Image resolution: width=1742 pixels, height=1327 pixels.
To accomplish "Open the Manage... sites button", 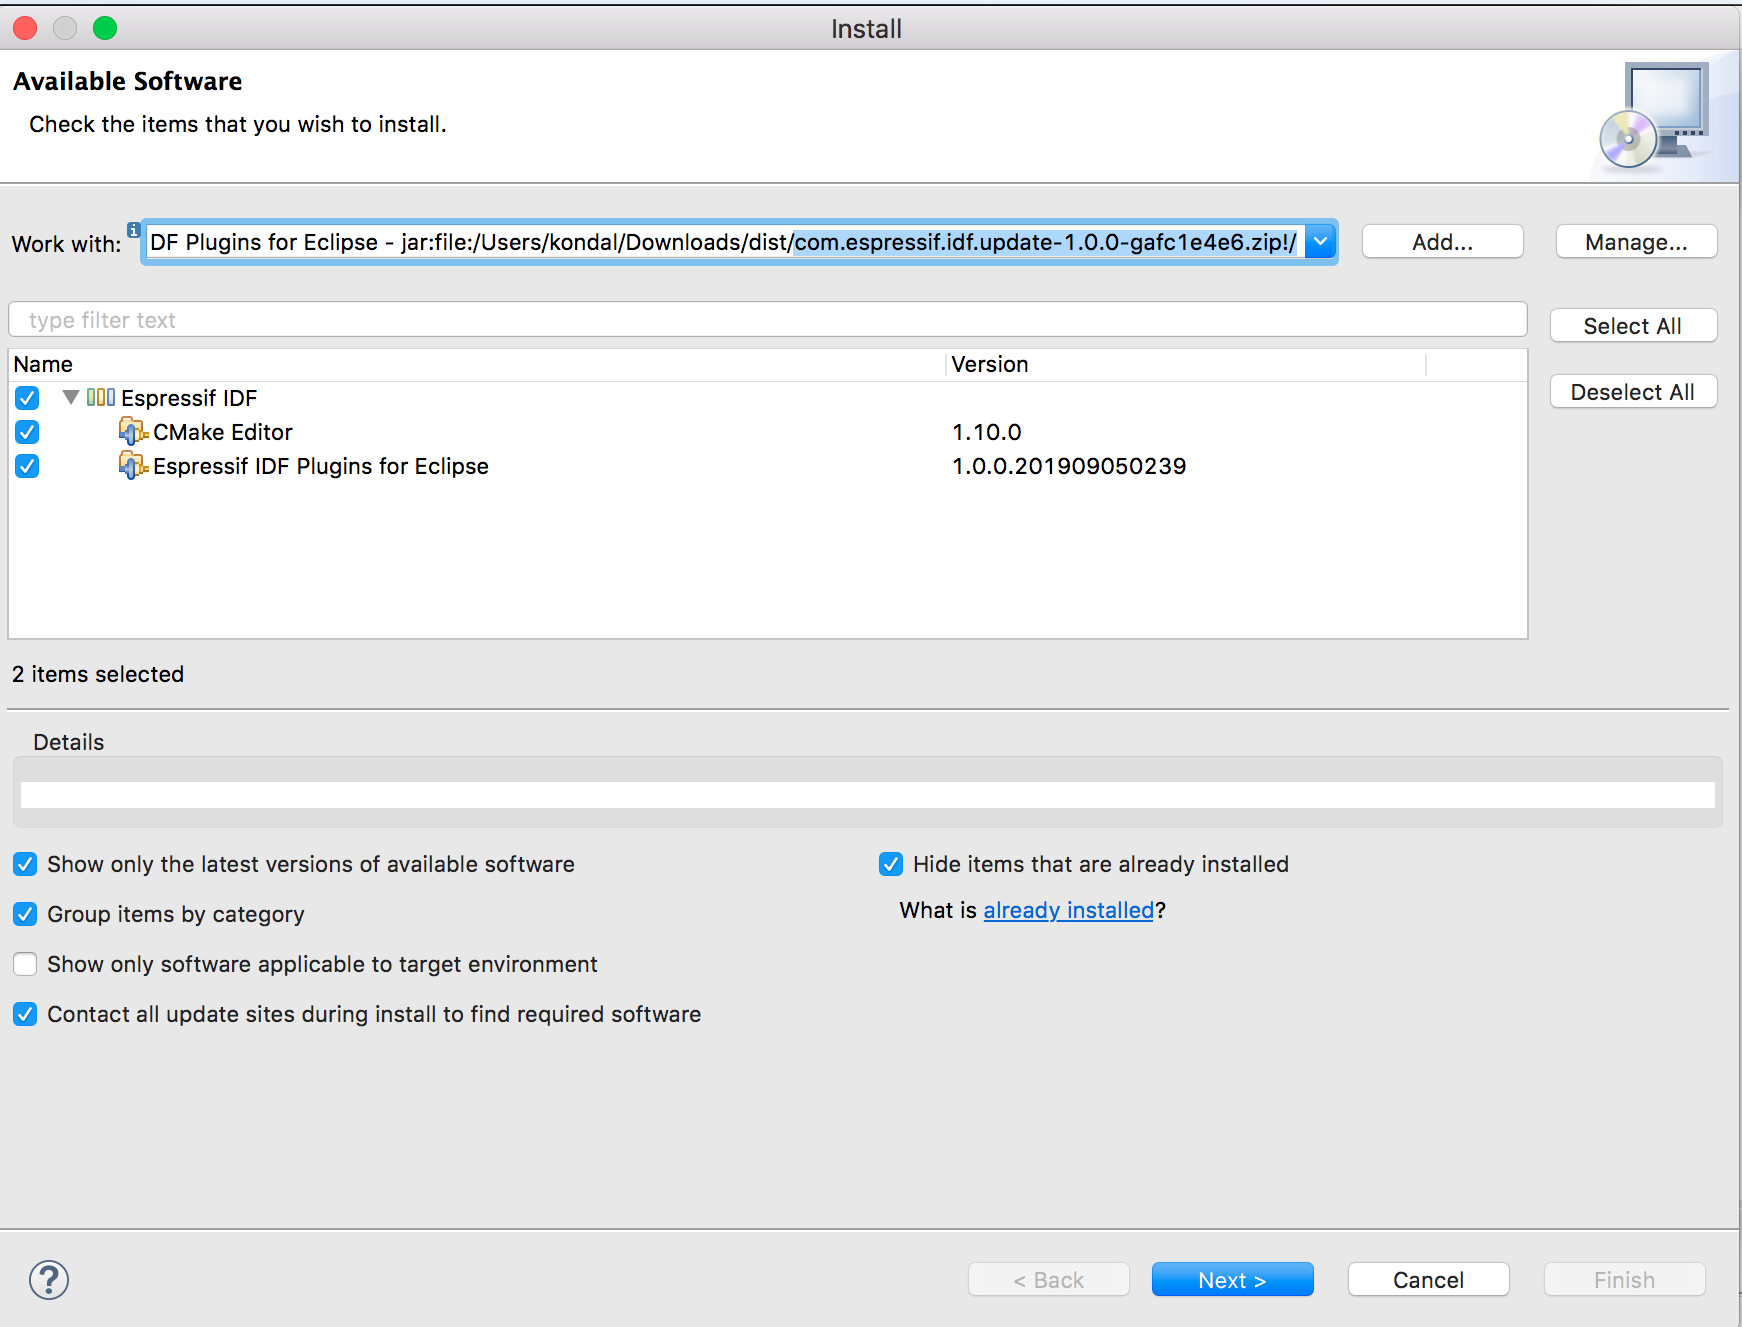I will tap(1636, 241).
